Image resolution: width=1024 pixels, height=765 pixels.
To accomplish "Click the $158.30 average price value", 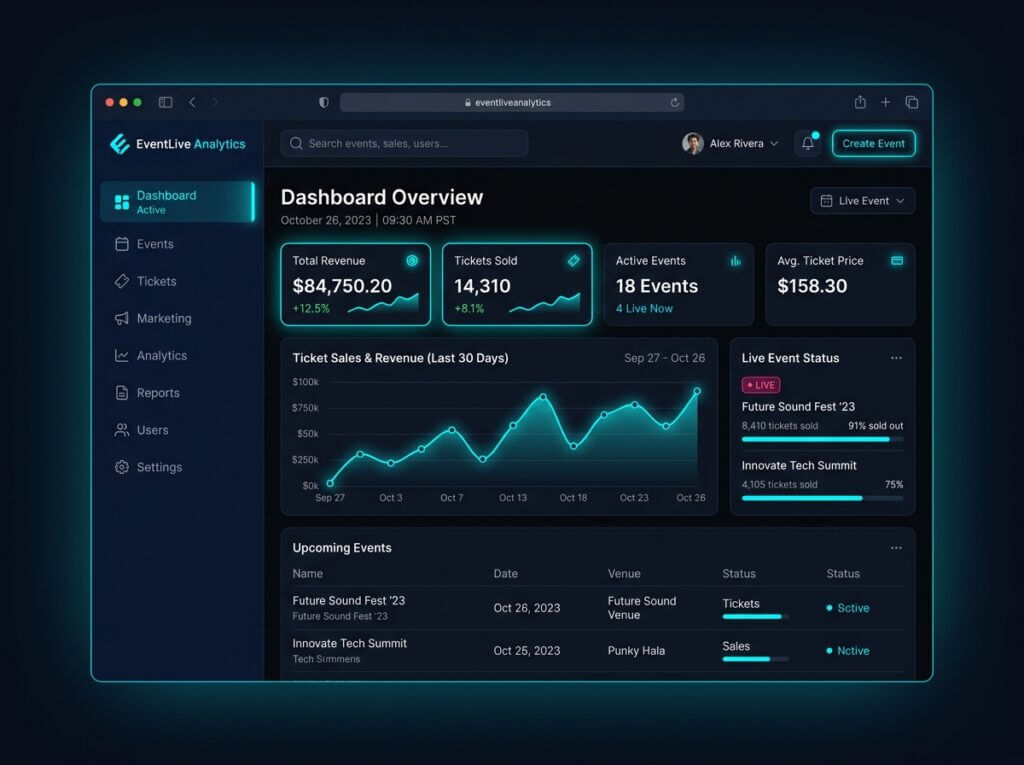I will point(812,286).
